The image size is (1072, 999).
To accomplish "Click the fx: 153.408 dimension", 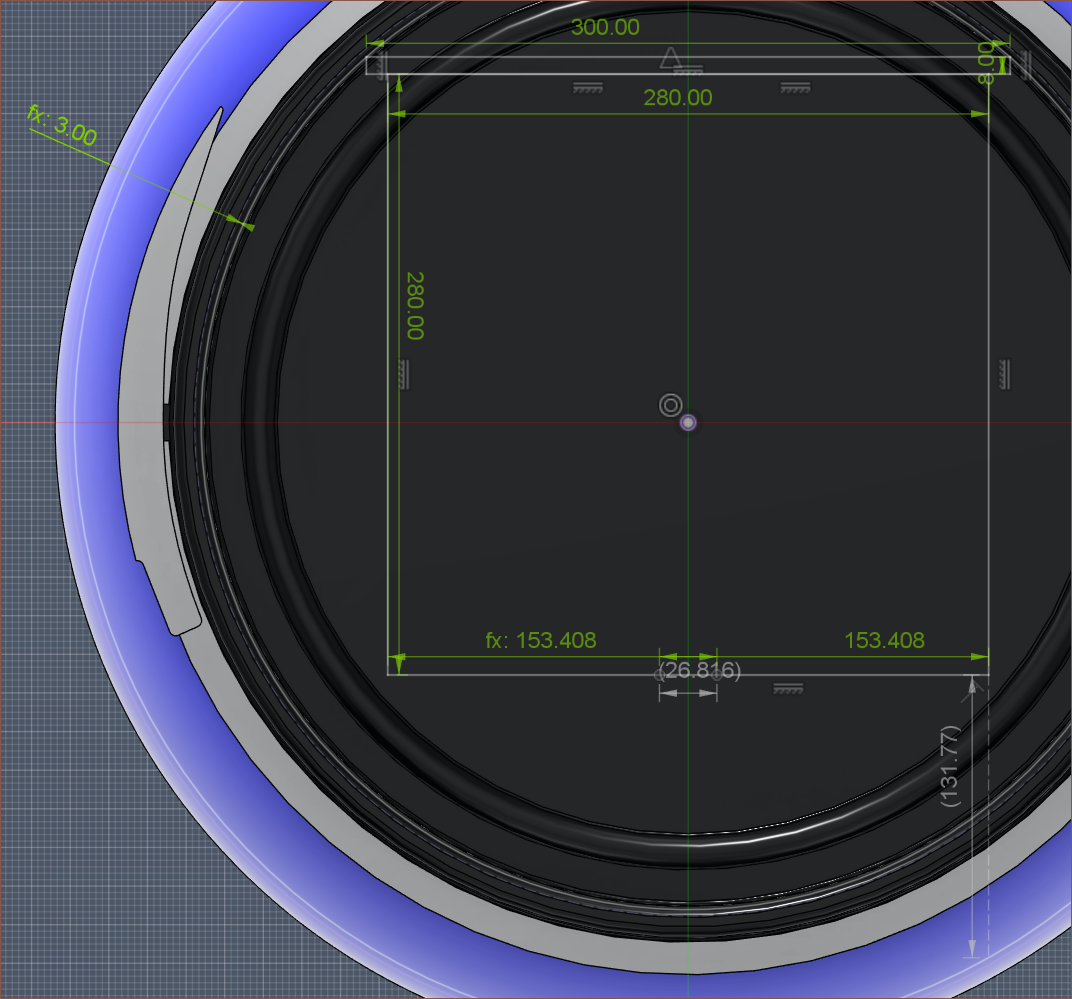I will (541, 640).
